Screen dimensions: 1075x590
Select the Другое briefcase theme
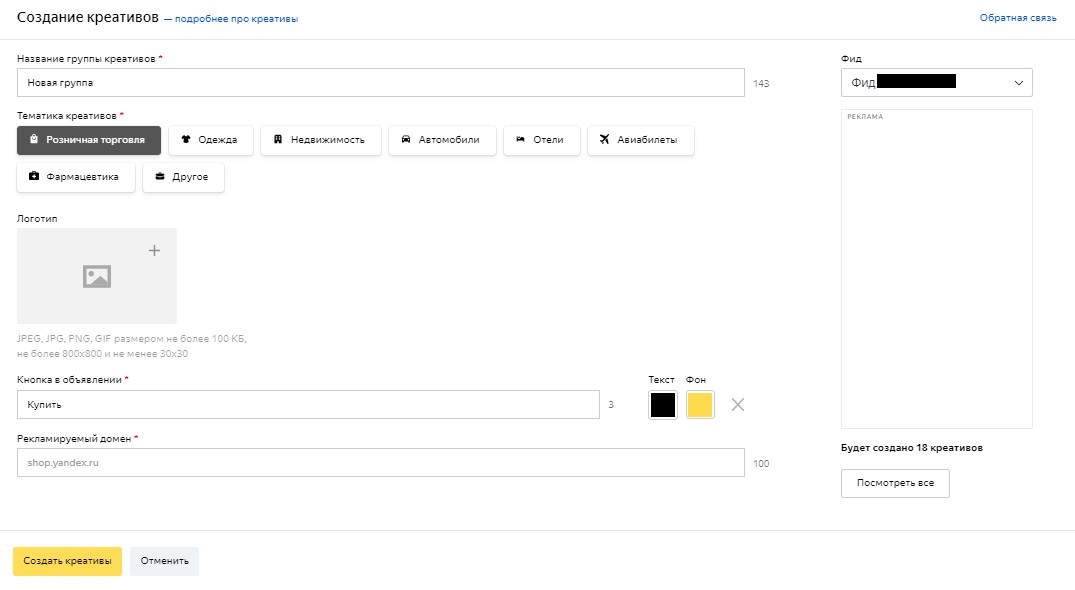tap(183, 177)
